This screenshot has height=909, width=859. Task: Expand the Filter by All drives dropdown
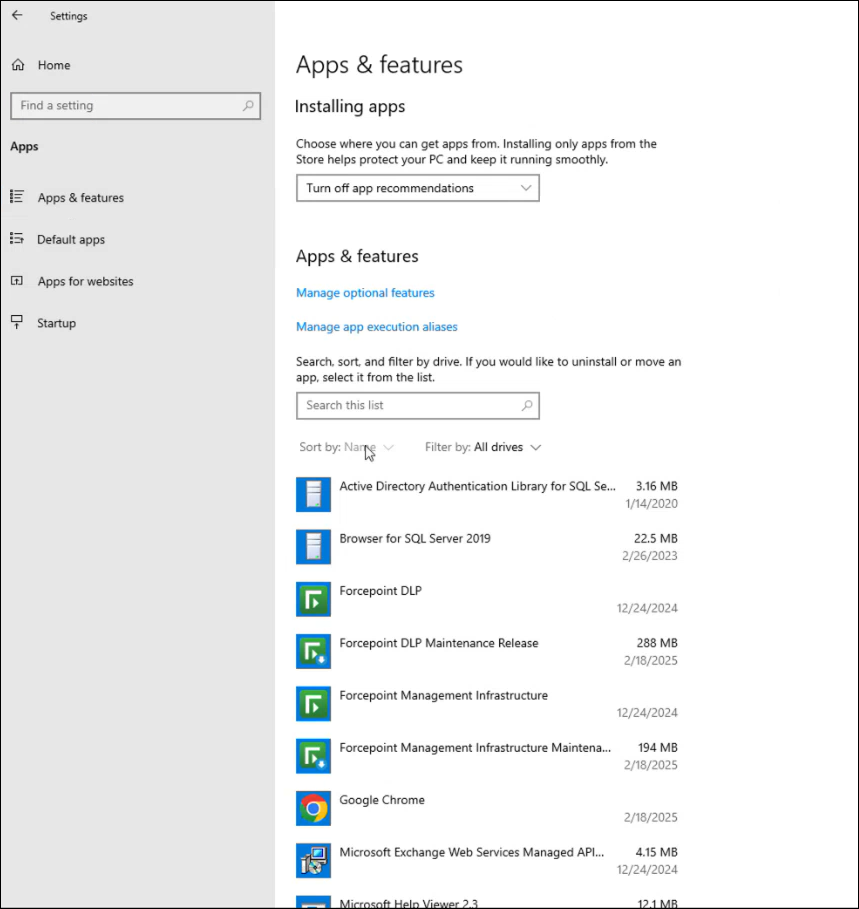483,447
